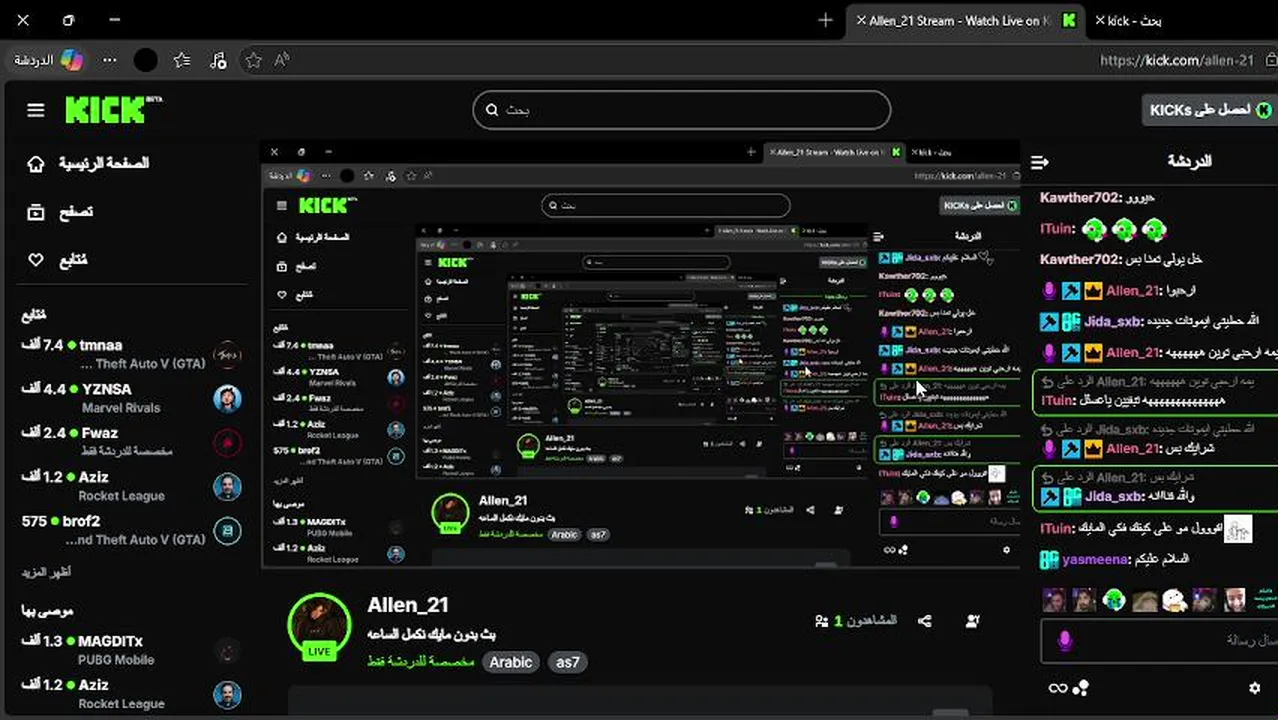Open Copilot chat 'الدردشة' button in browser toolbar

[48, 60]
